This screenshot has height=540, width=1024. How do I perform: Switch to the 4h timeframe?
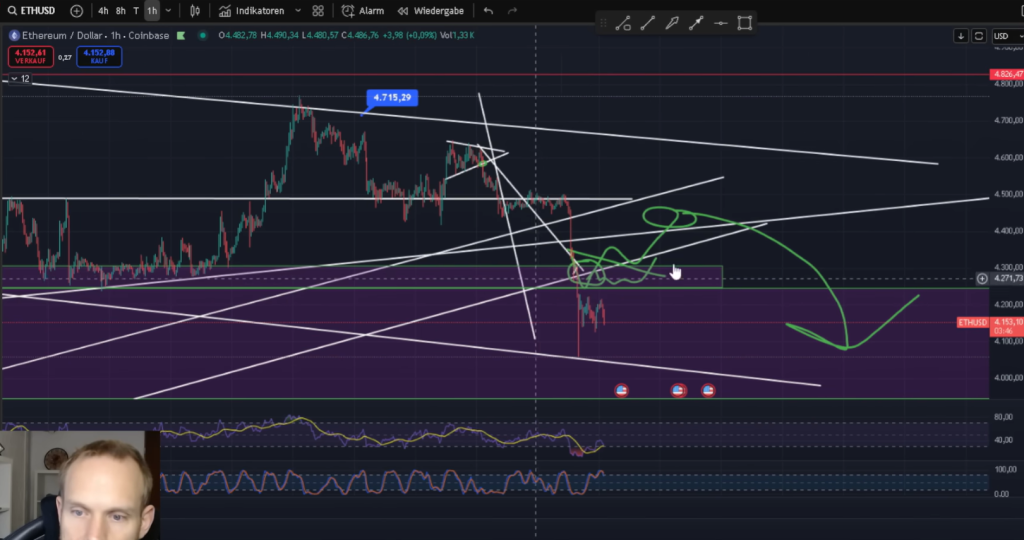pos(103,10)
